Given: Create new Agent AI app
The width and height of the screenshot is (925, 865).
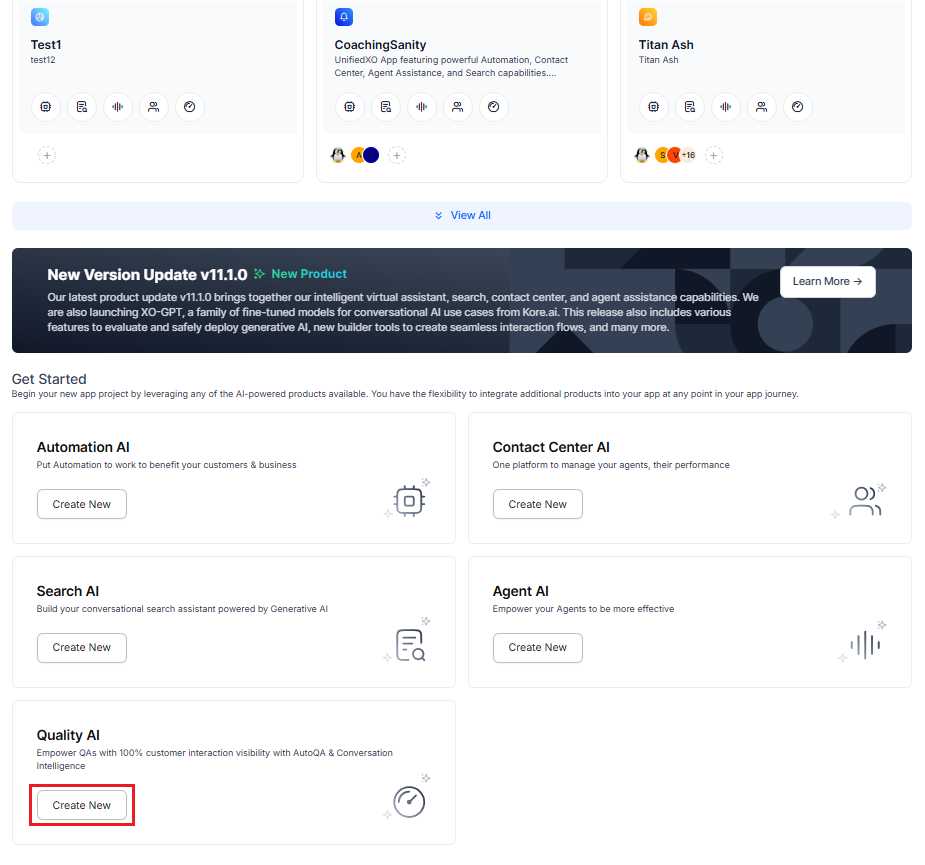Looking at the screenshot, I should click(x=537, y=647).
